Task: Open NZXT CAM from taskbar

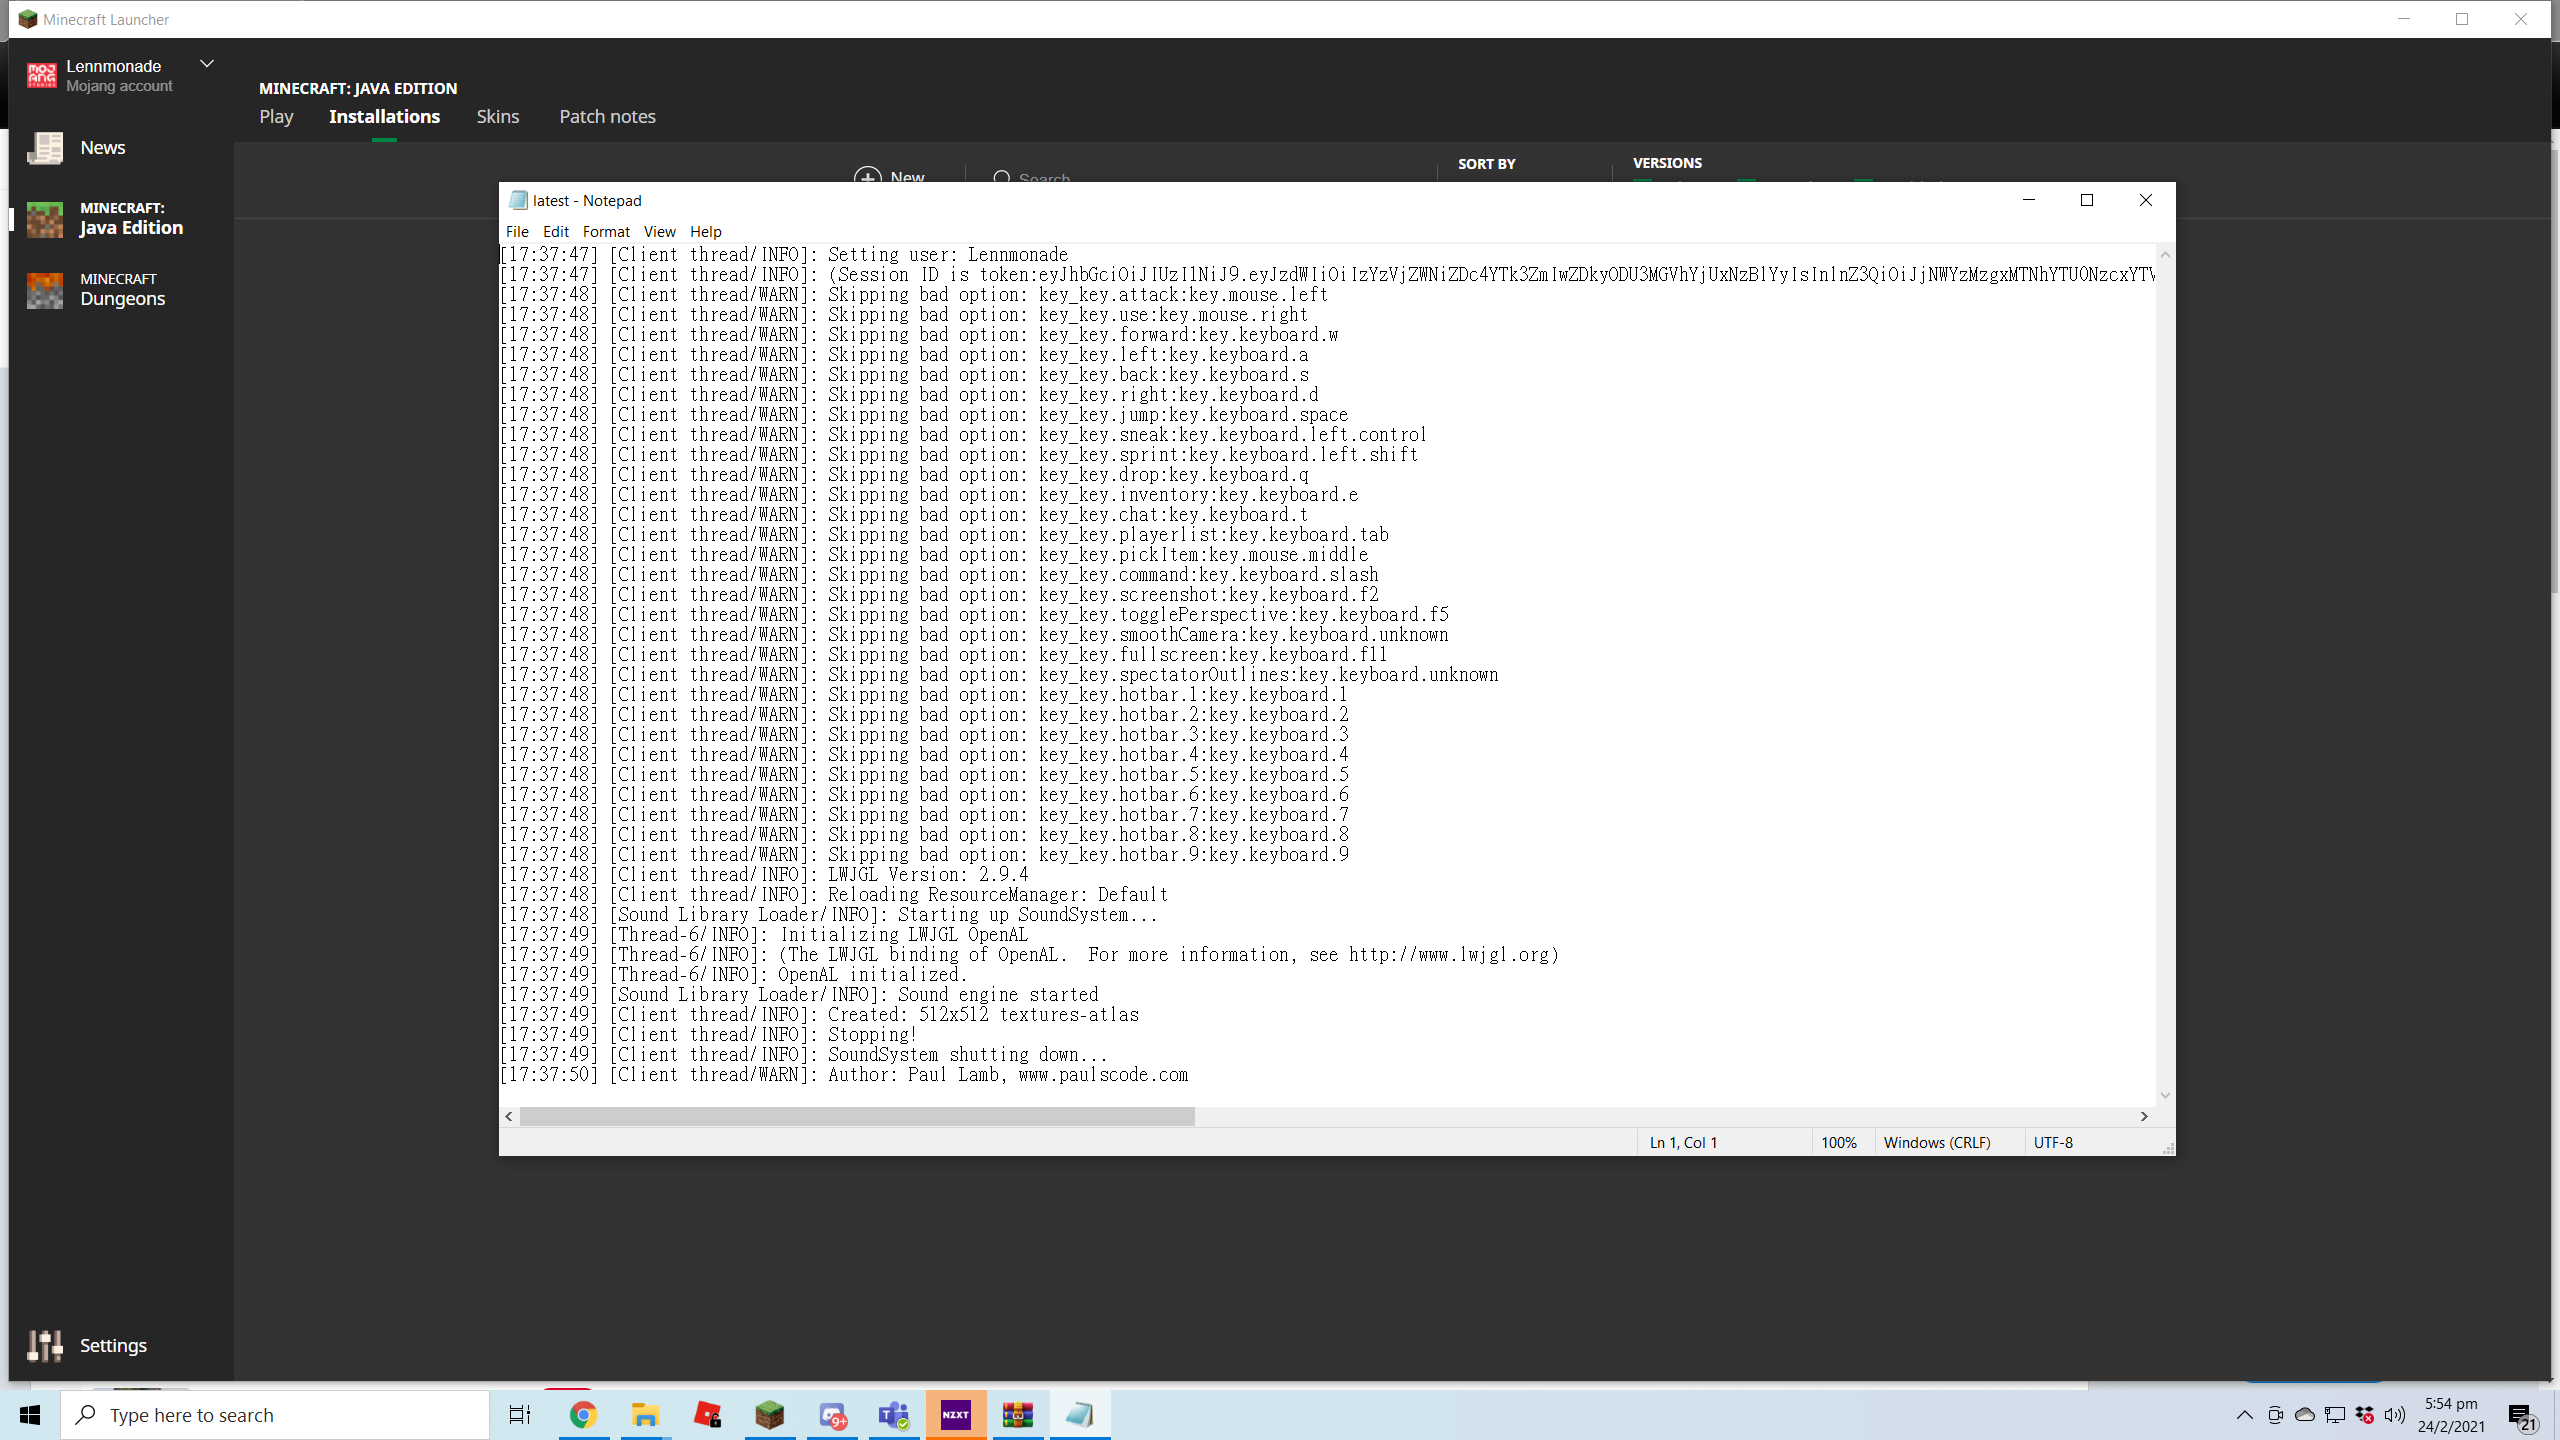Action: click(956, 1415)
